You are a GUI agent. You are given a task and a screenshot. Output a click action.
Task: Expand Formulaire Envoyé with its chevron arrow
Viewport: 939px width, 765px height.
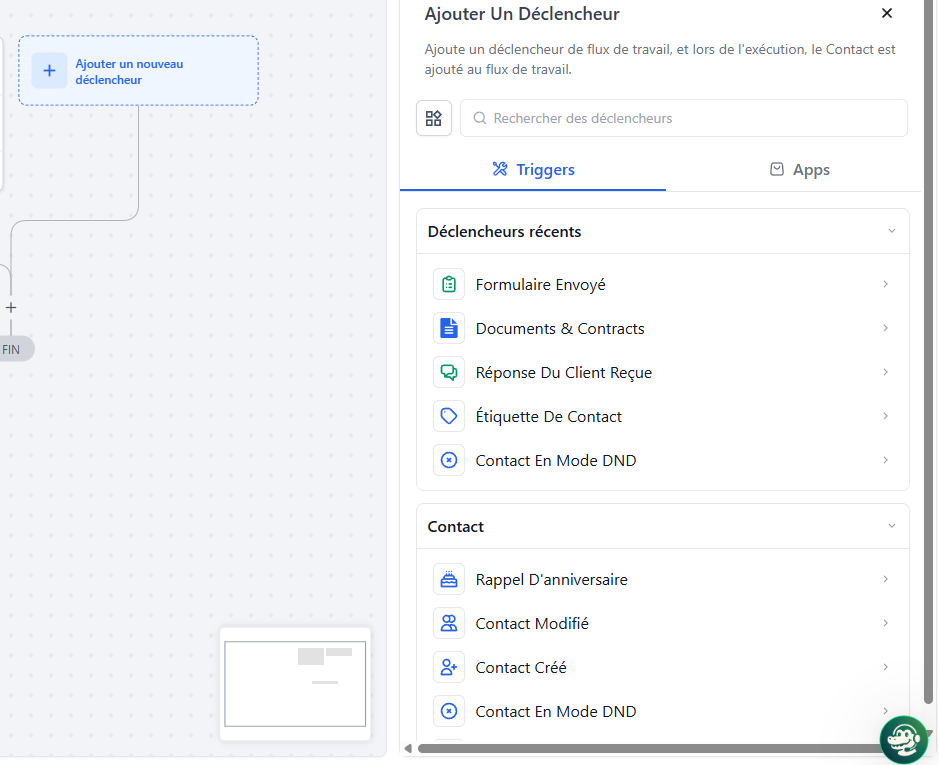coord(886,285)
